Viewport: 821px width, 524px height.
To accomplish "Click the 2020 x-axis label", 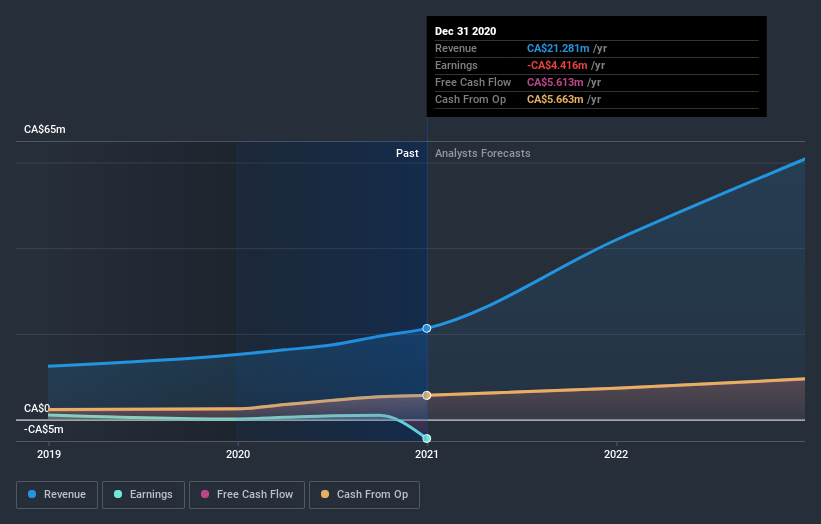I will click(x=238, y=454).
